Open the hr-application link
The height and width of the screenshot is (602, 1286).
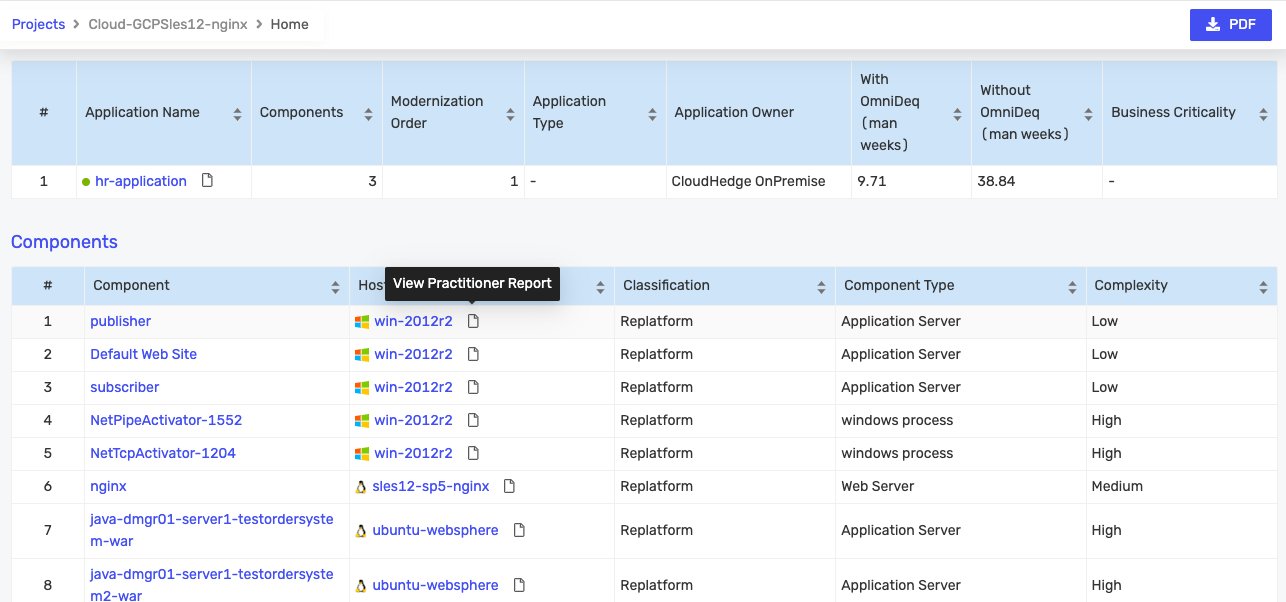click(x=141, y=181)
